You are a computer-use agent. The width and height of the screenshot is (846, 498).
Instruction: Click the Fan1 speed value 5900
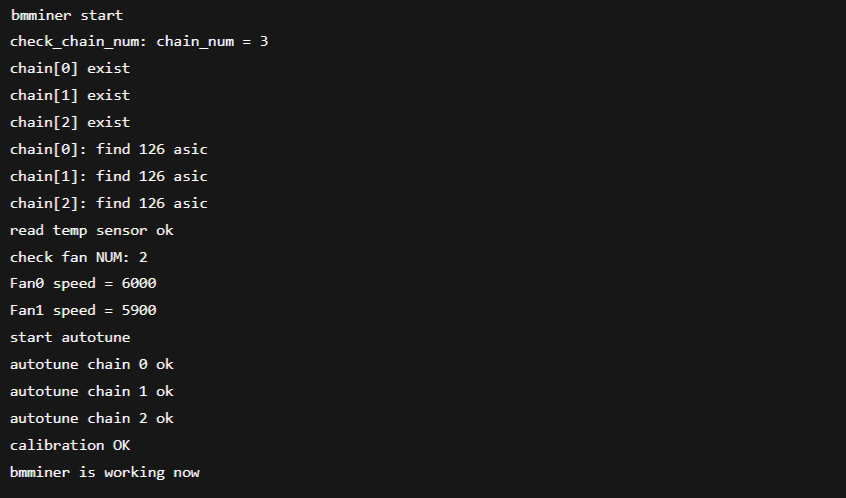tap(139, 310)
